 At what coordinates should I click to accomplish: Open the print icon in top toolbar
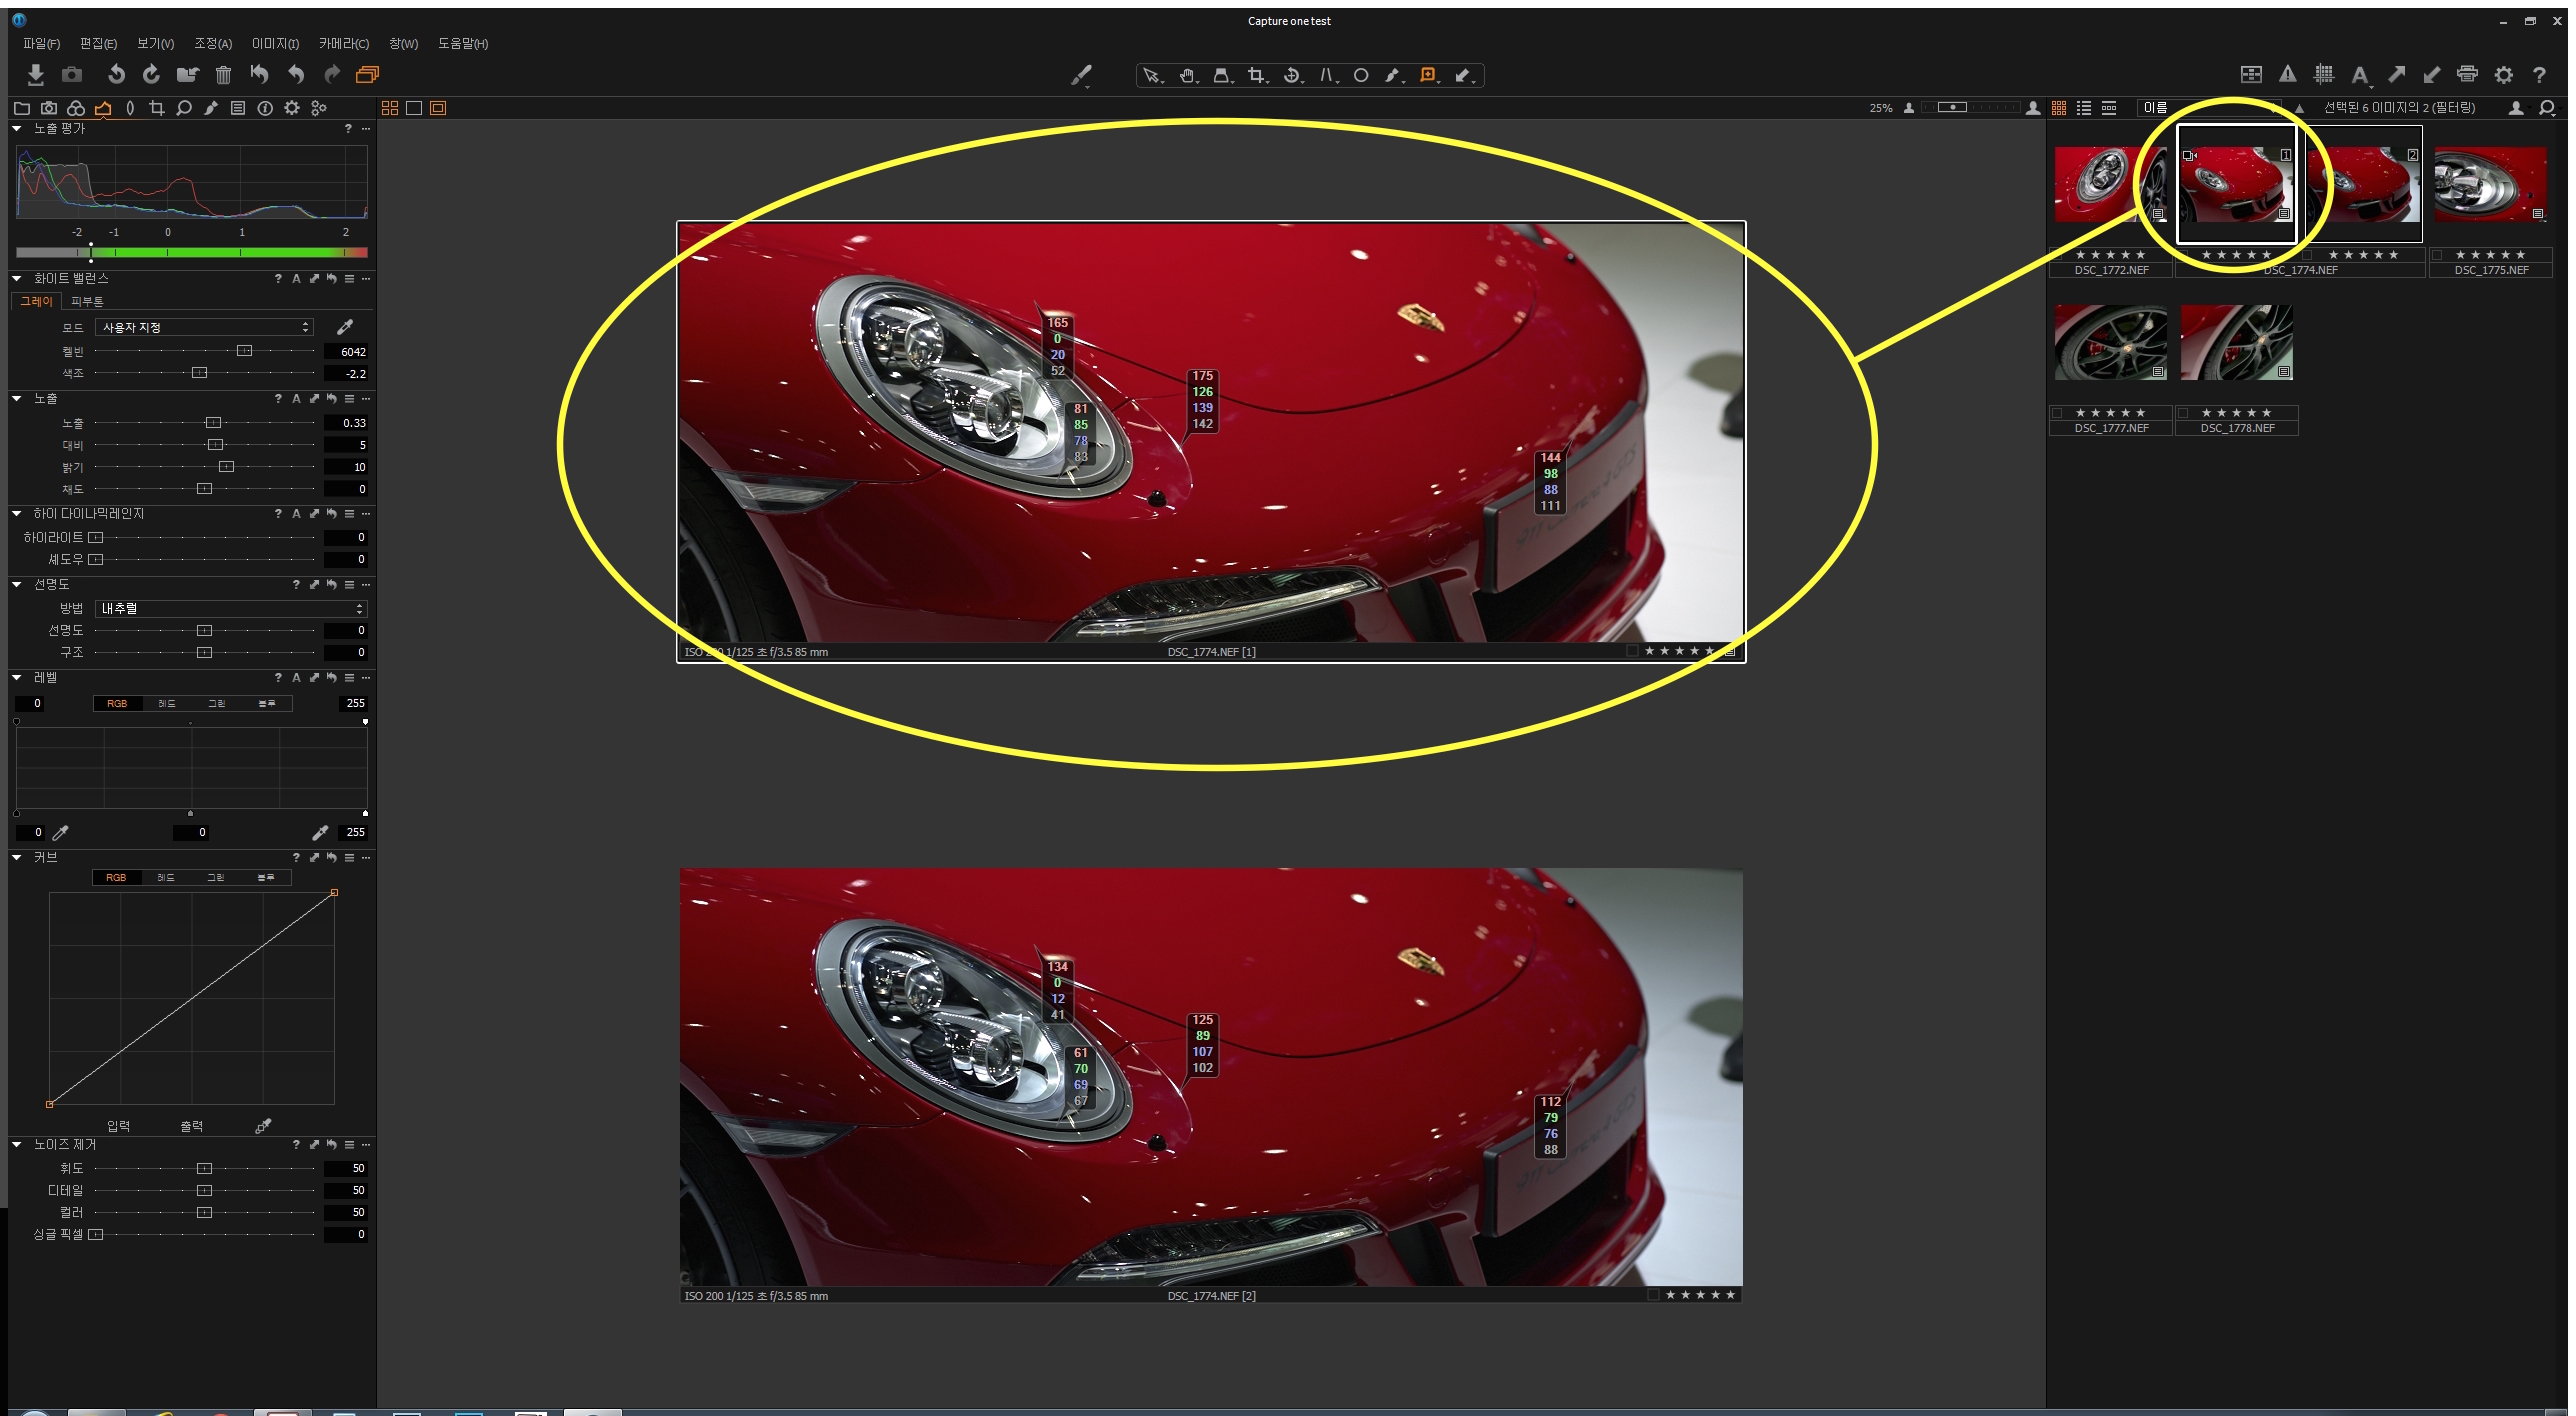[x=2467, y=74]
